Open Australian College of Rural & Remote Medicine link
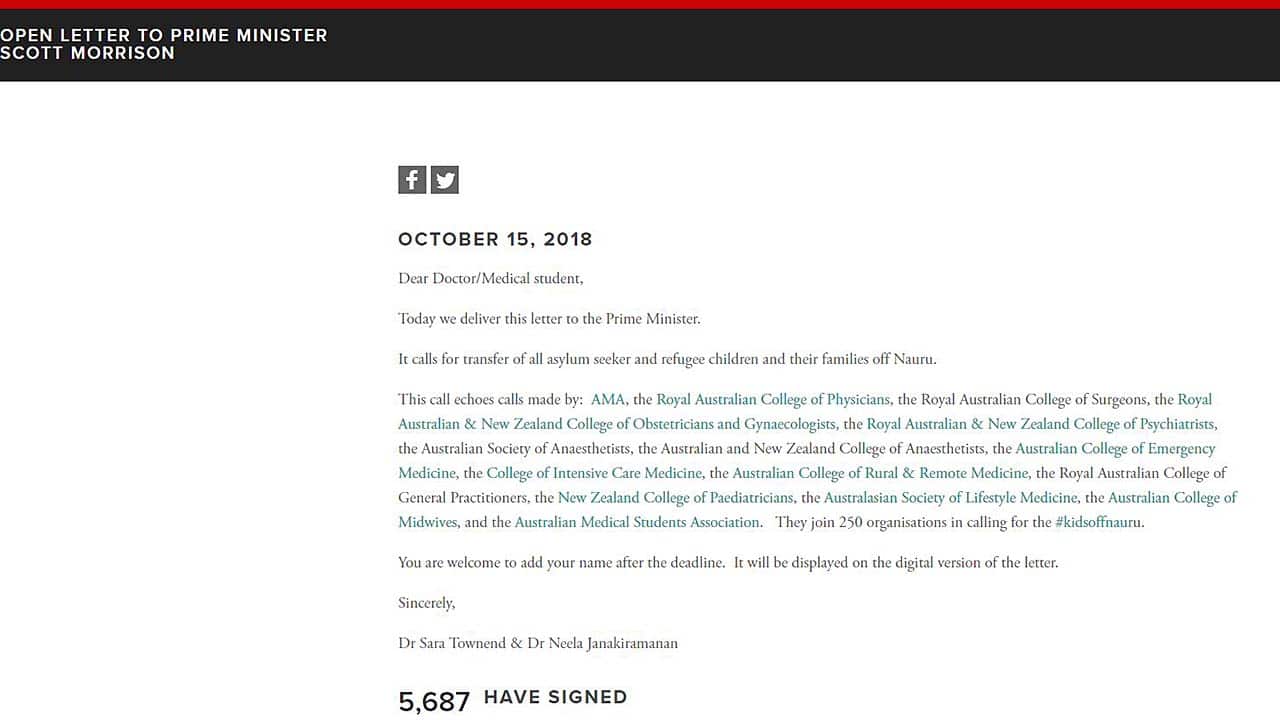 [880, 473]
